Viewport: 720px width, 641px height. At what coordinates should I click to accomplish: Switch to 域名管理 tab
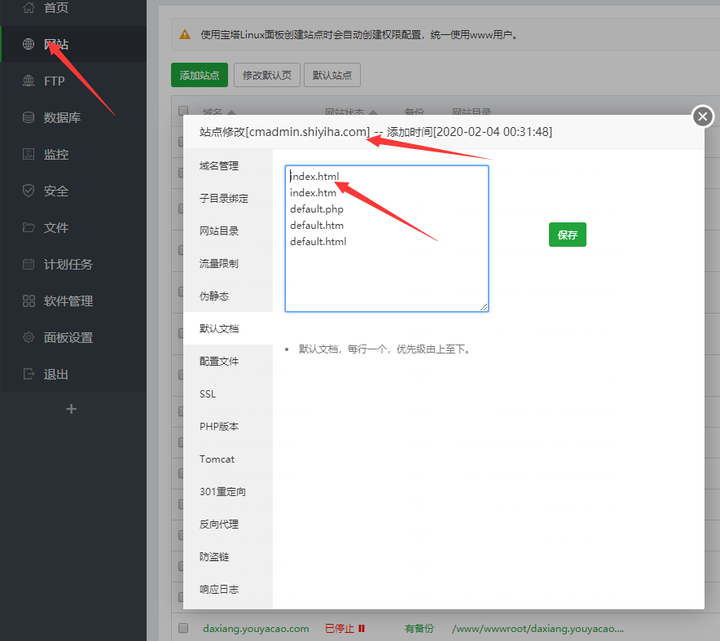(228, 166)
